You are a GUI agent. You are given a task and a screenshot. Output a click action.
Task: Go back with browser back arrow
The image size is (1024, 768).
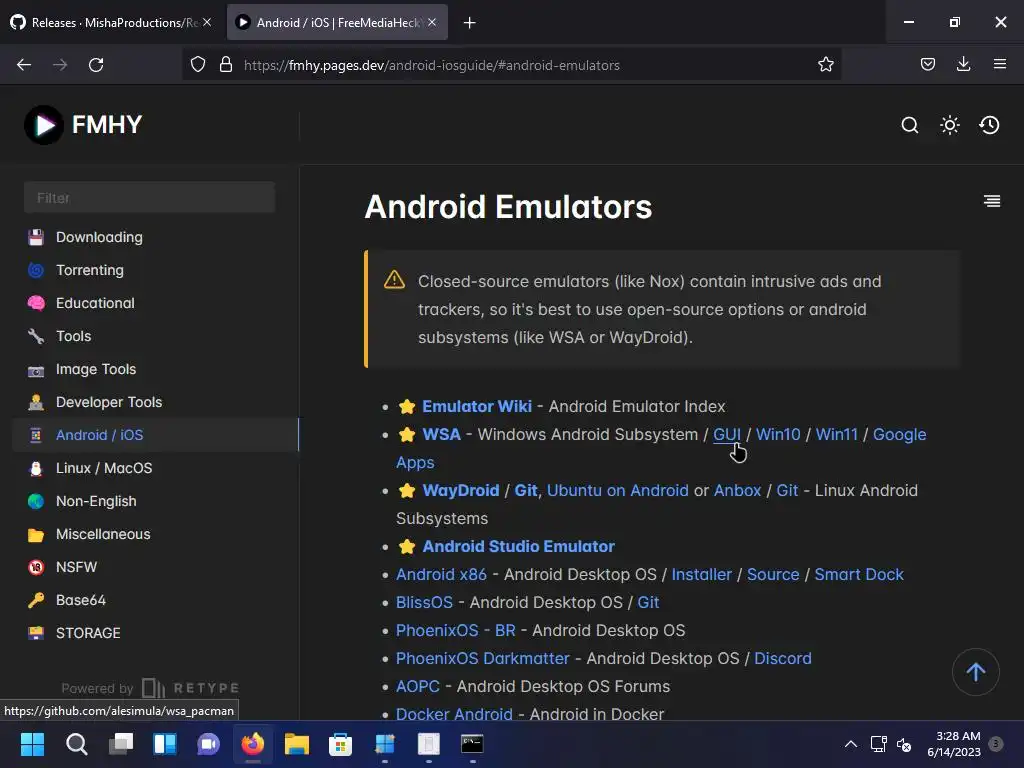24,65
